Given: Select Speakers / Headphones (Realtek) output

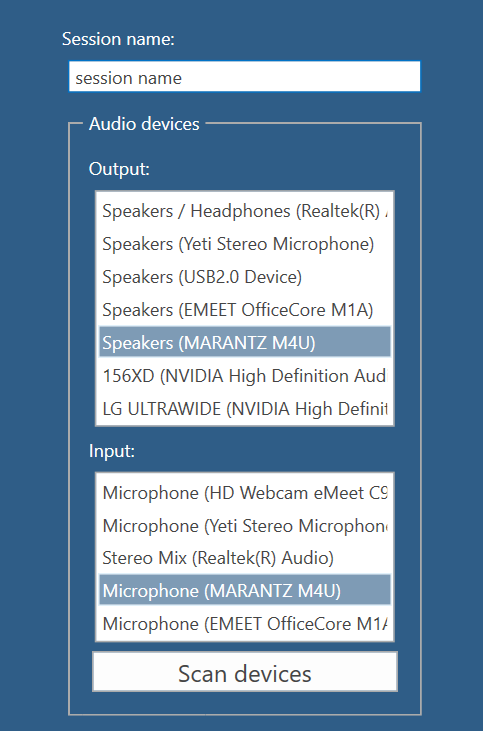Looking at the screenshot, I should (x=245, y=211).
